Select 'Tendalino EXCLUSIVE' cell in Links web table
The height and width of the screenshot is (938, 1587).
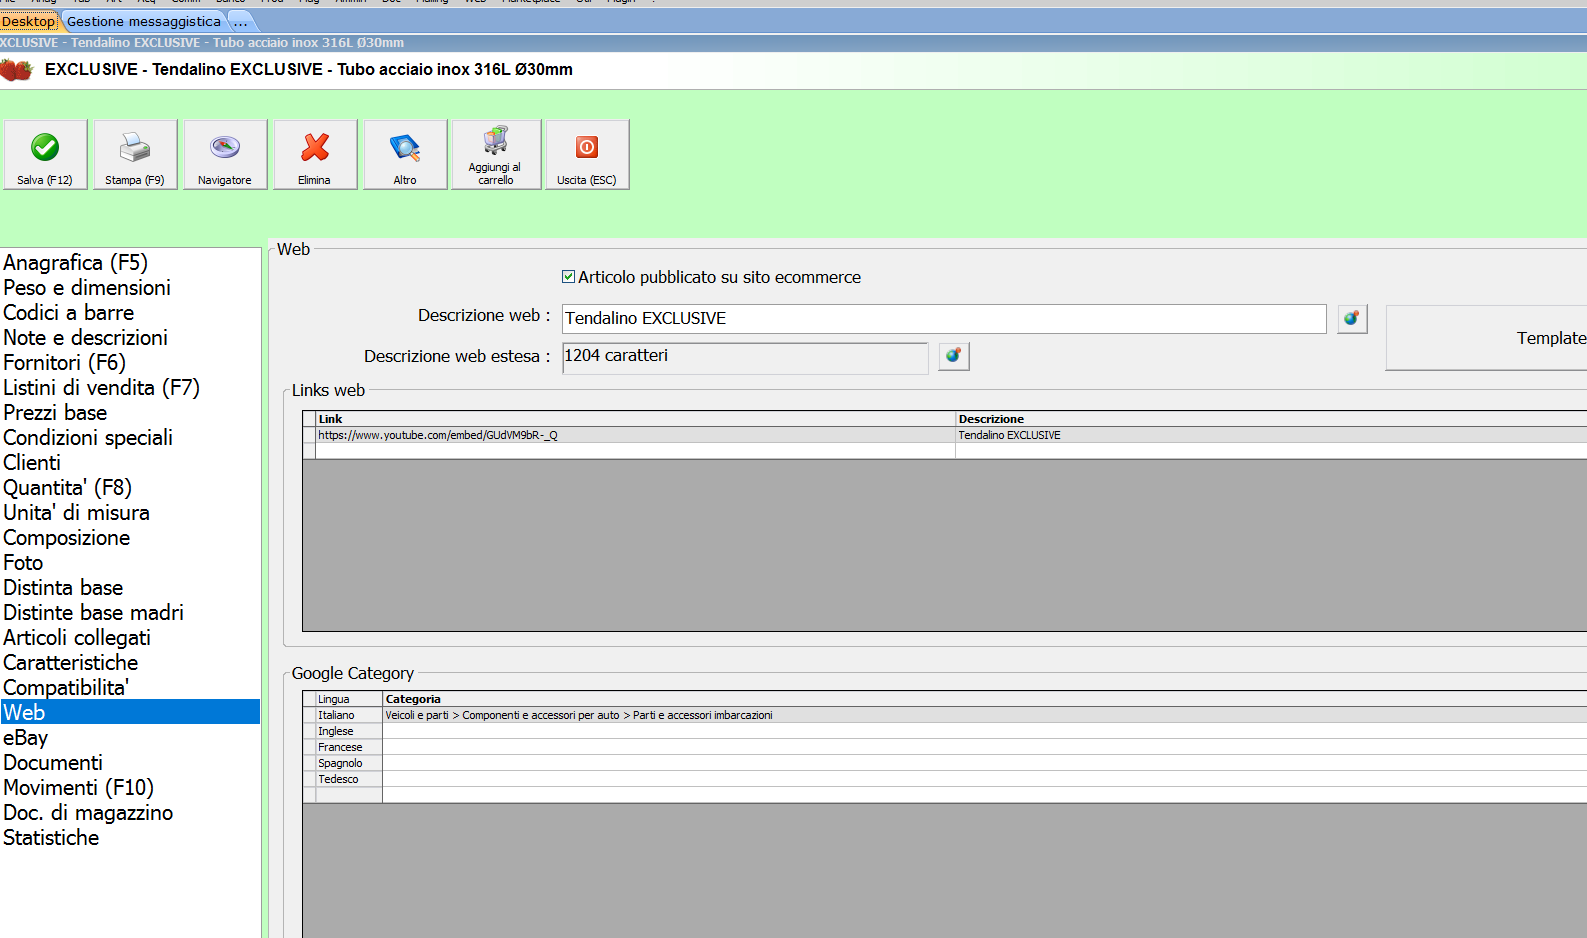point(1271,435)
